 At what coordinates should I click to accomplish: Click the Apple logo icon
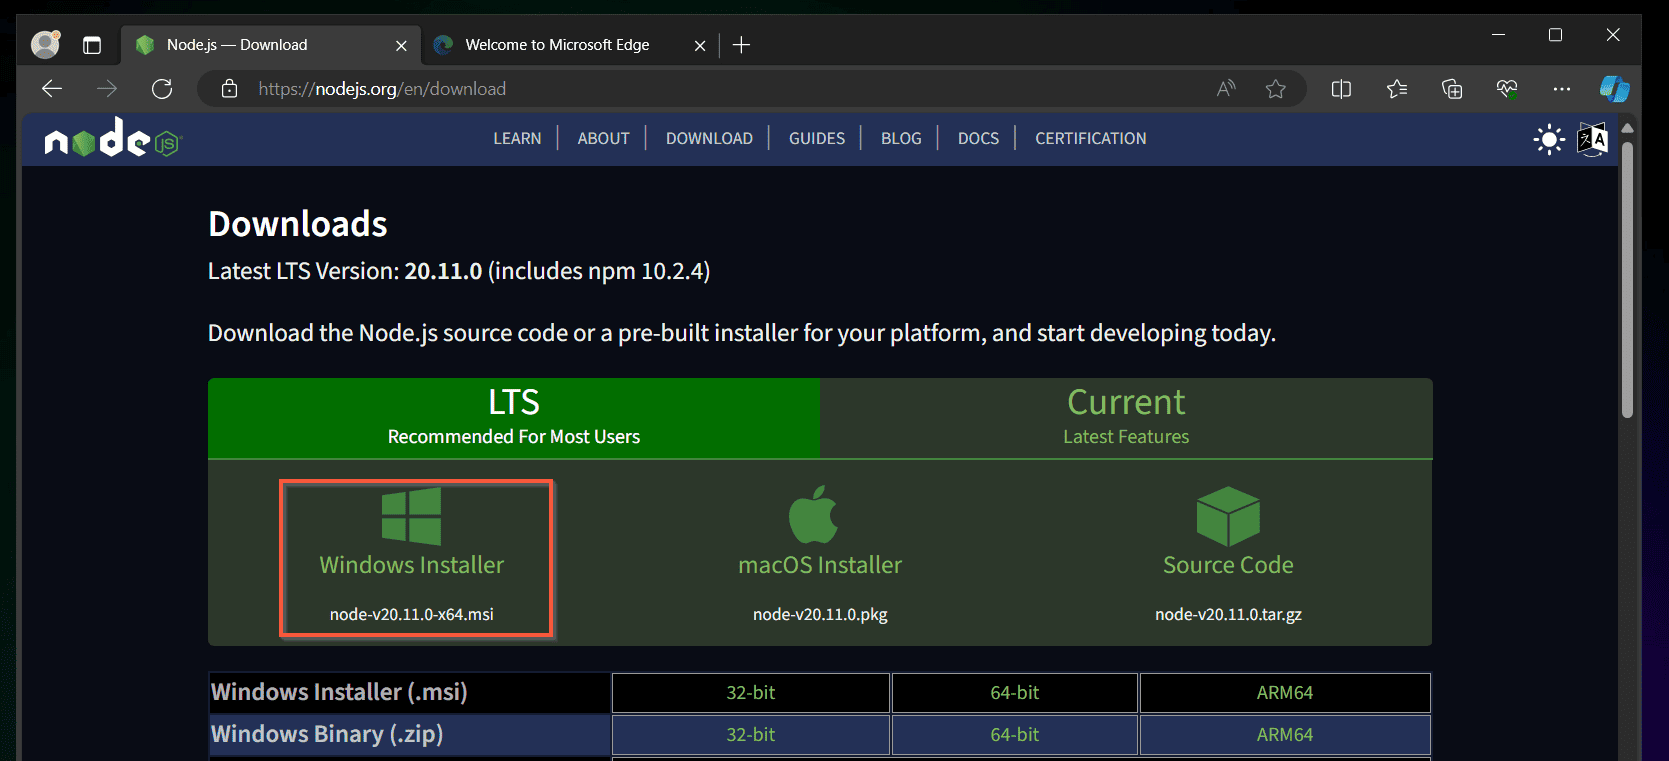pos(814,514)
